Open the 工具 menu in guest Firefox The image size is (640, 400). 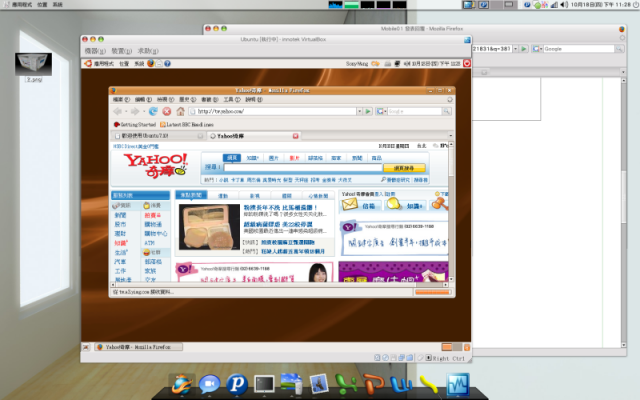[x=232, y=100]
